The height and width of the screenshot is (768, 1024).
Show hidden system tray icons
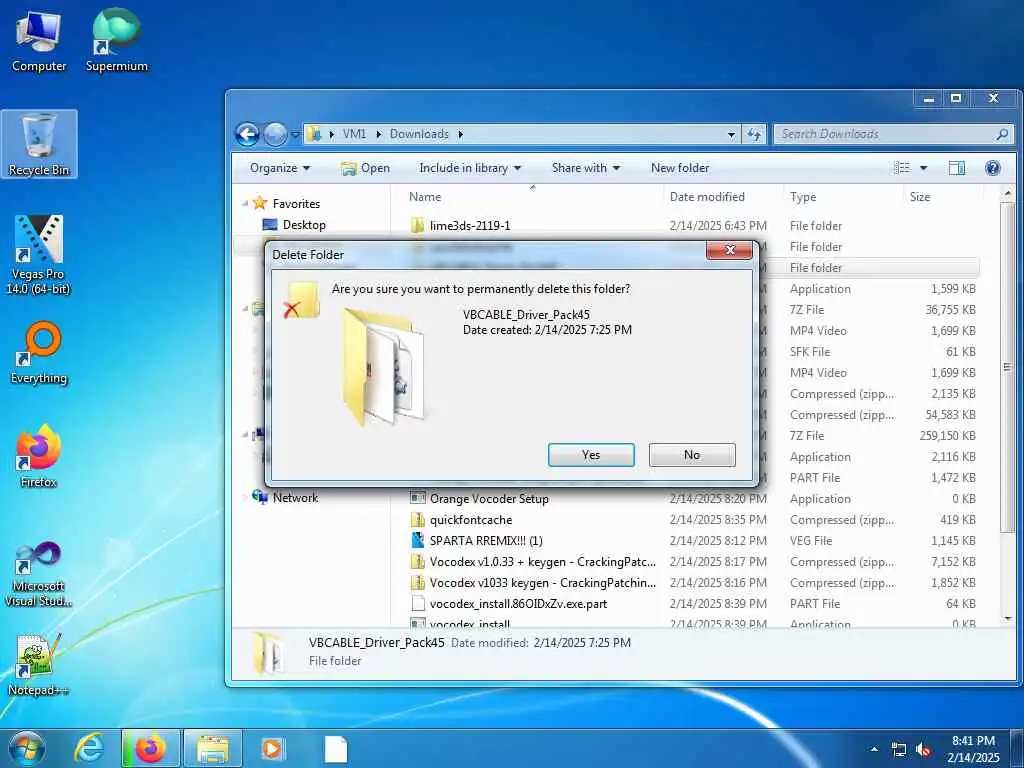874,749
